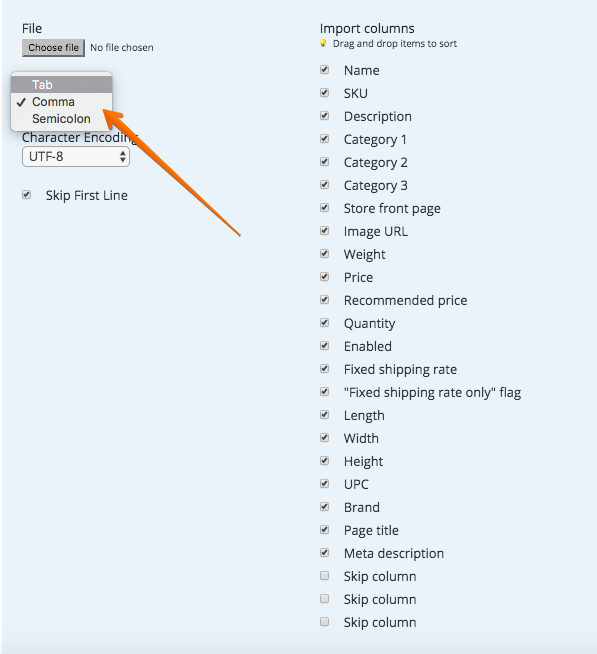Enable the first Skip column checkbox
Viewport: 597px width, 654px height.
(325, 576)
